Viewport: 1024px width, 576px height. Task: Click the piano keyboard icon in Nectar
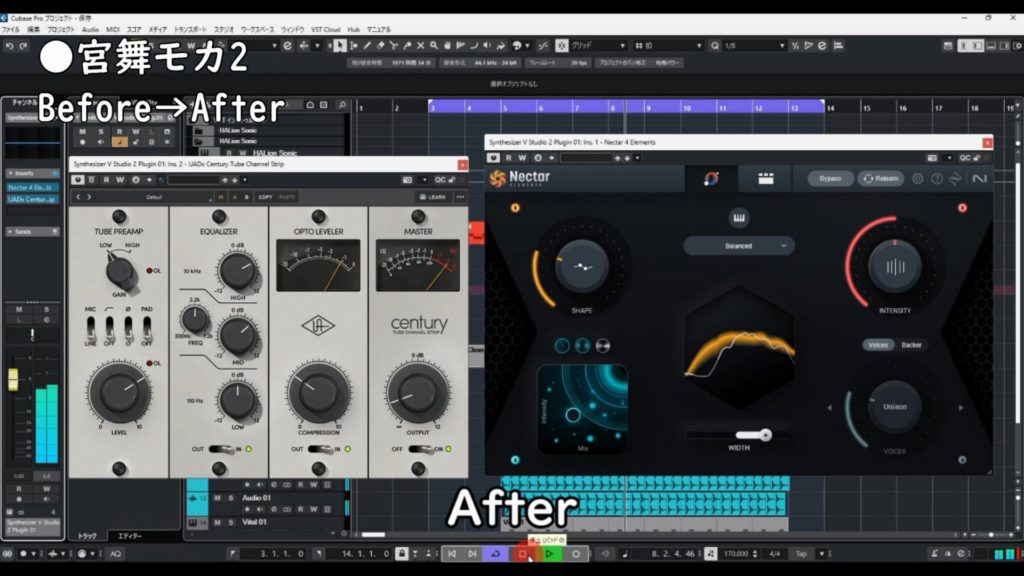pos(739,219)
